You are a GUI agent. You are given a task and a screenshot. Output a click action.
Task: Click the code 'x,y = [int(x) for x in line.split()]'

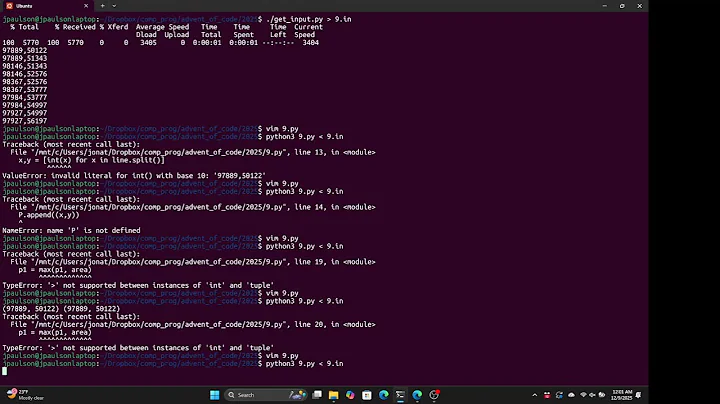coord(91,160)
